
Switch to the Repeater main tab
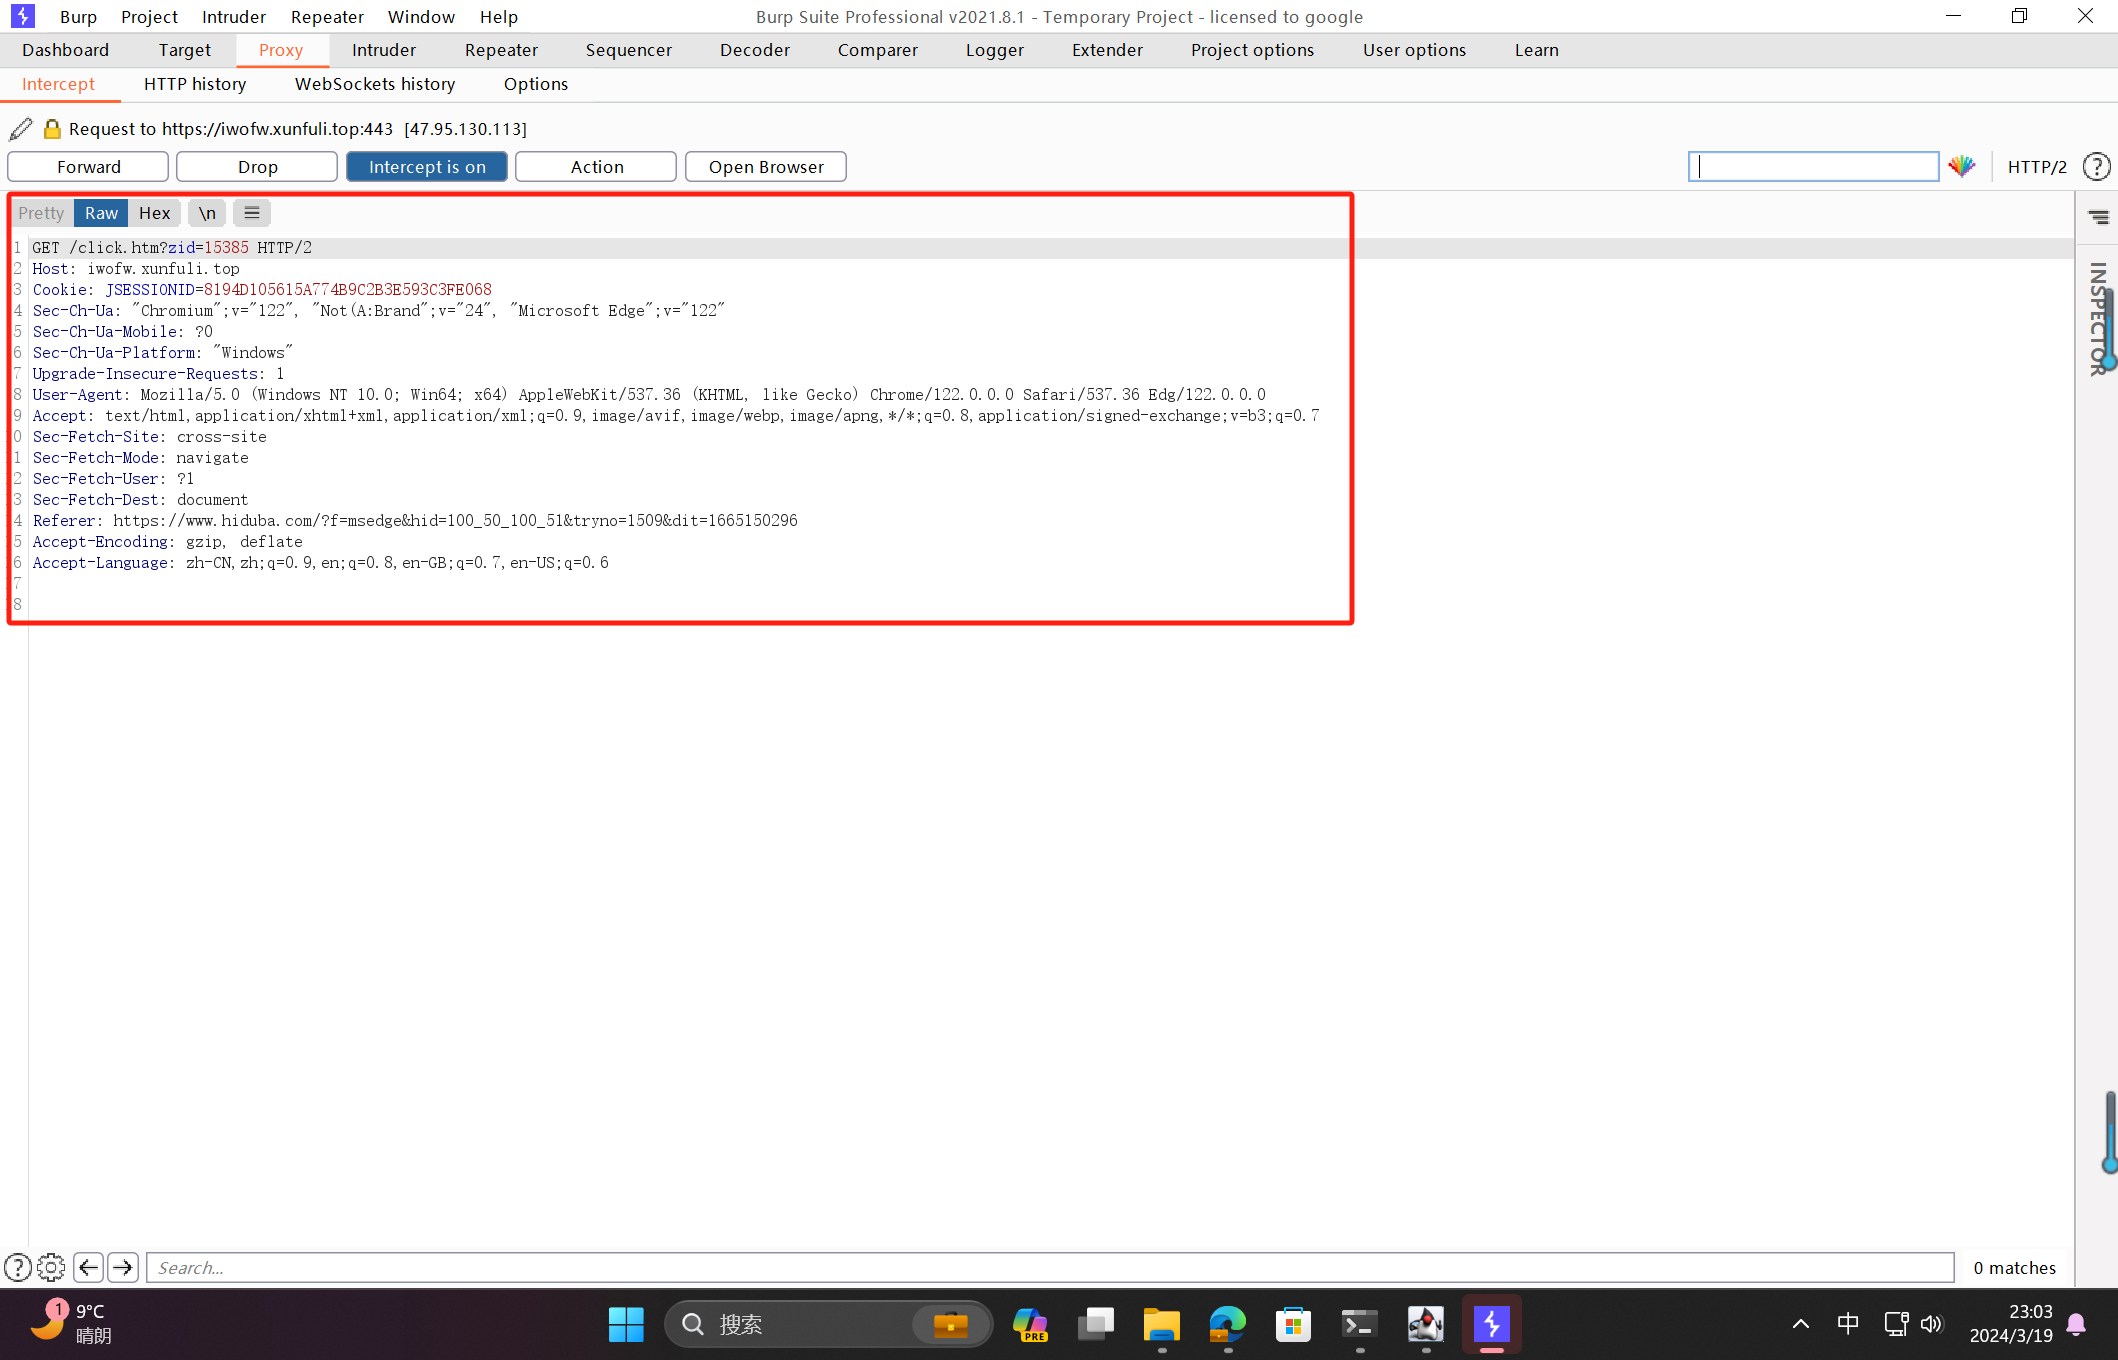[x=501, y=50]
